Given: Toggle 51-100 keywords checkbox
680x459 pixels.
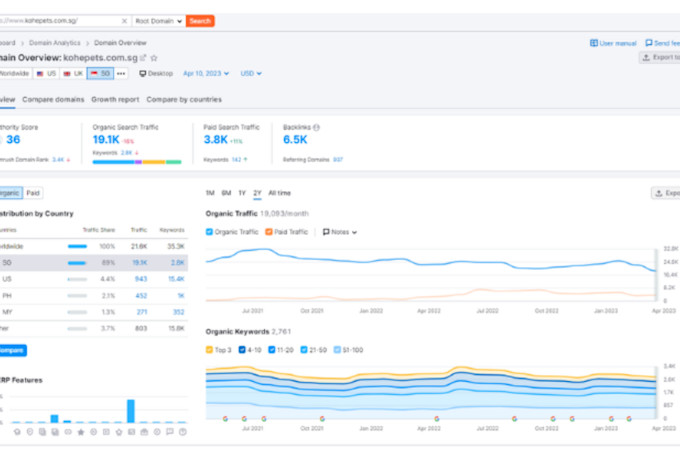Looking at the screenshot, I should (x=337, y=350).
